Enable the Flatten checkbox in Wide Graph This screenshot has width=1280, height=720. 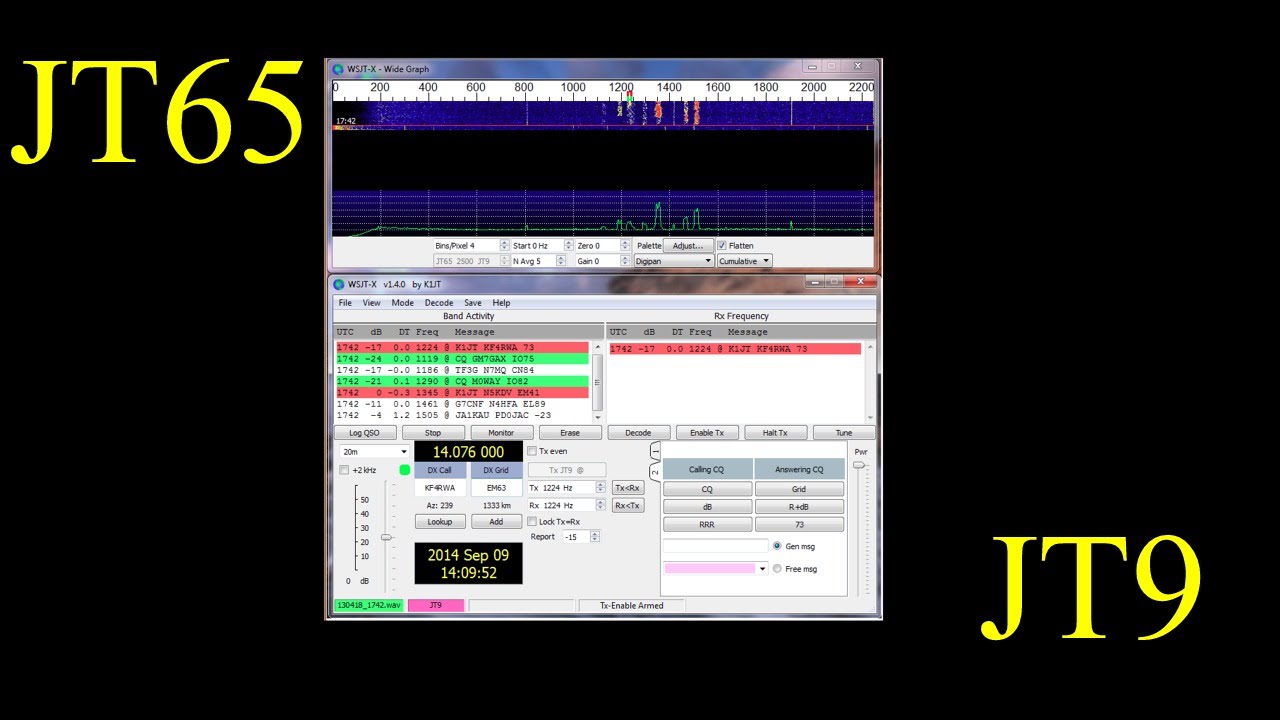(722, 246)
